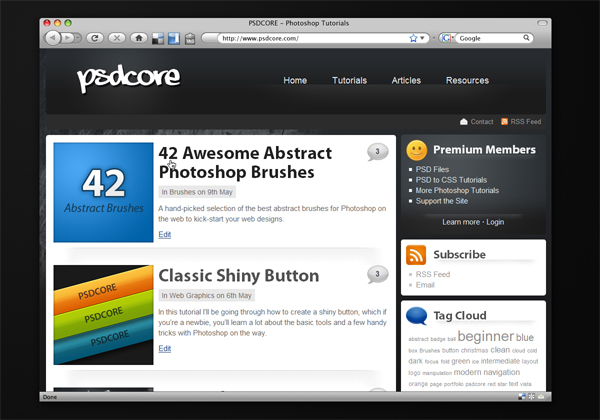Go to the Home page icon in toolbar
Screen dimensions: 600x420
tap(139, 38)
